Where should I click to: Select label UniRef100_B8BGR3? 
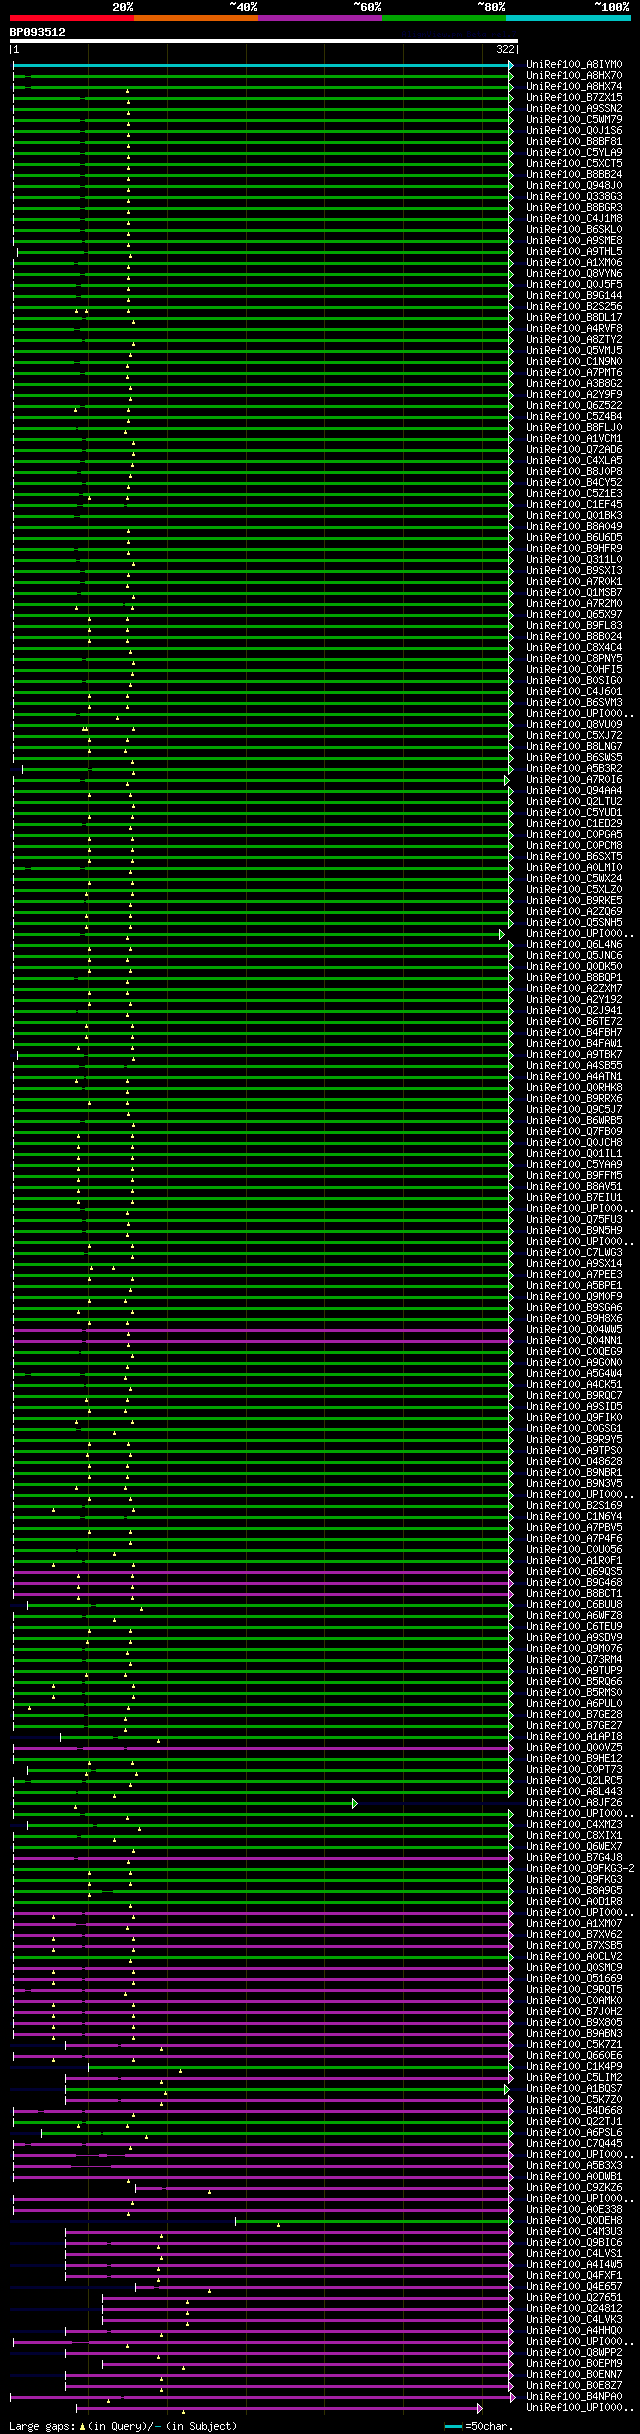574,208
